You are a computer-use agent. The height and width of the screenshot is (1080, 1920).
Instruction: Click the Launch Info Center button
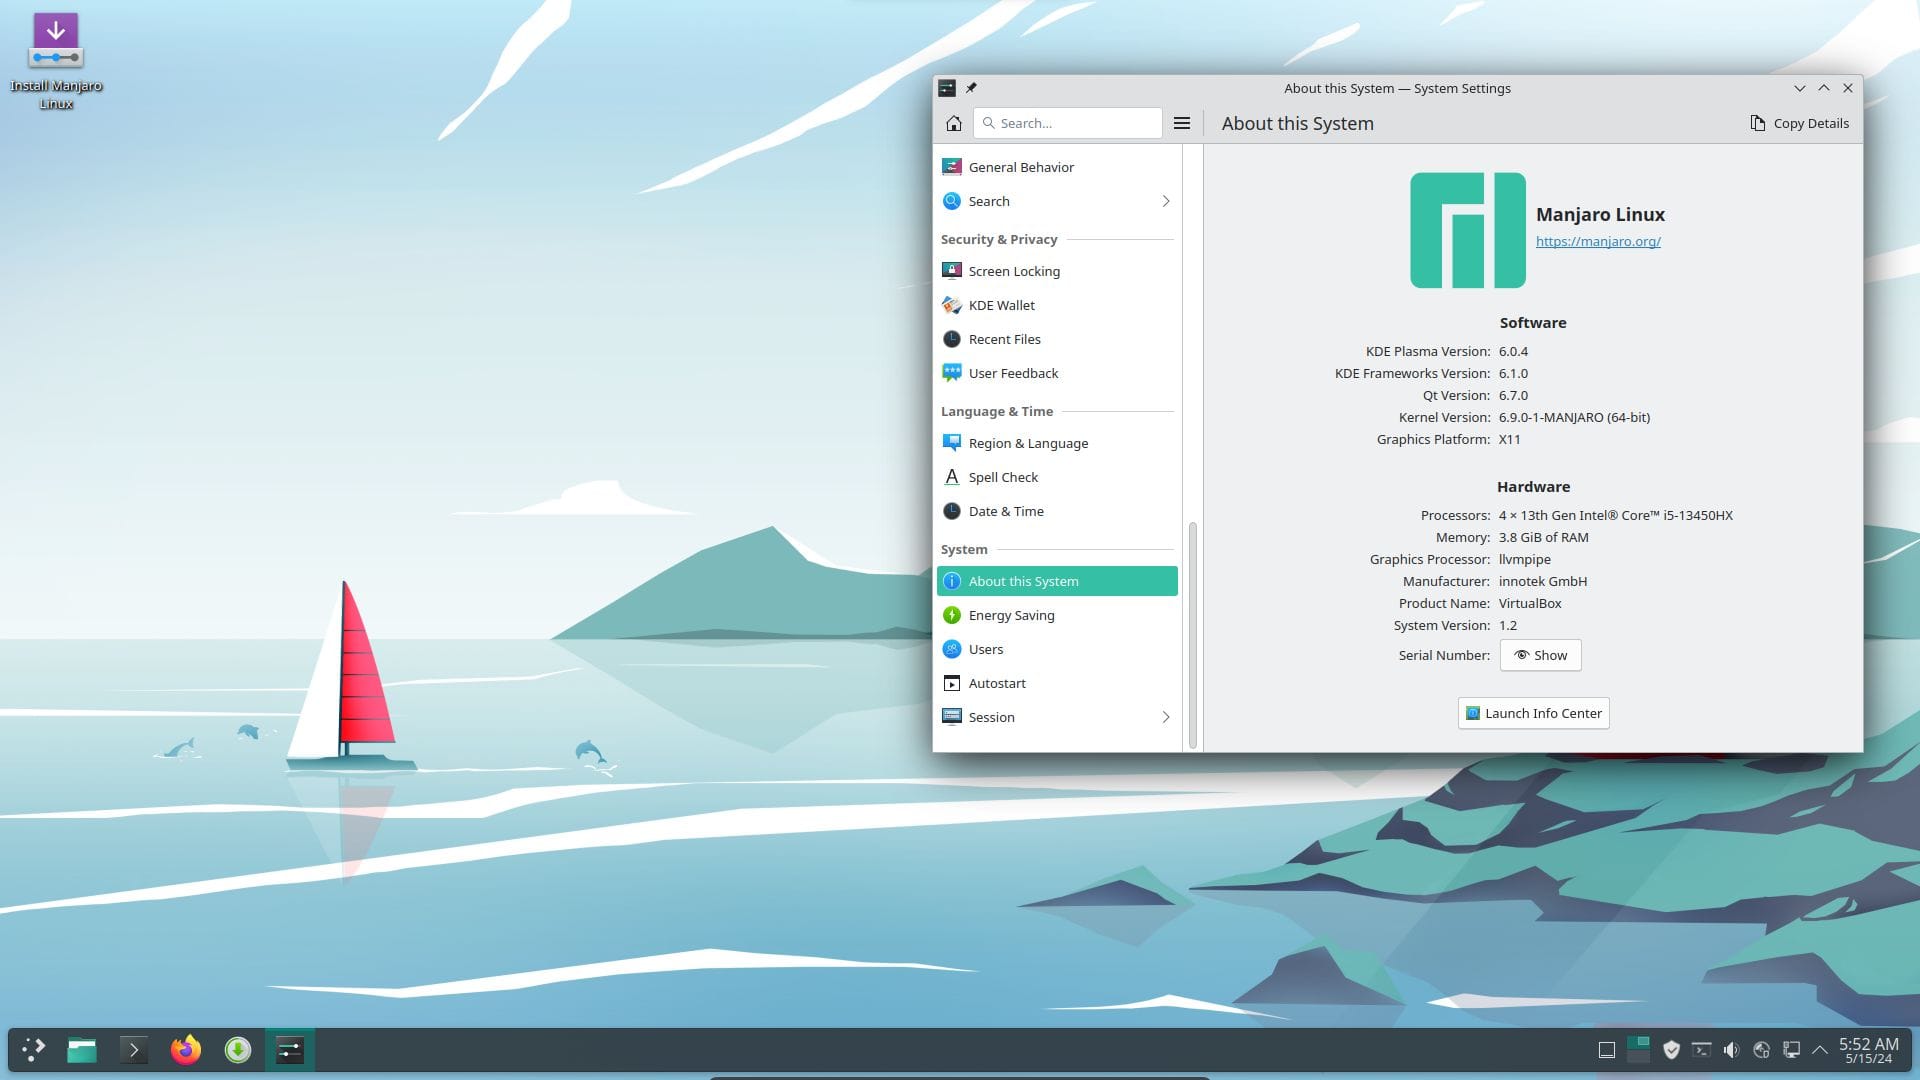click(x=1533, y=713)
